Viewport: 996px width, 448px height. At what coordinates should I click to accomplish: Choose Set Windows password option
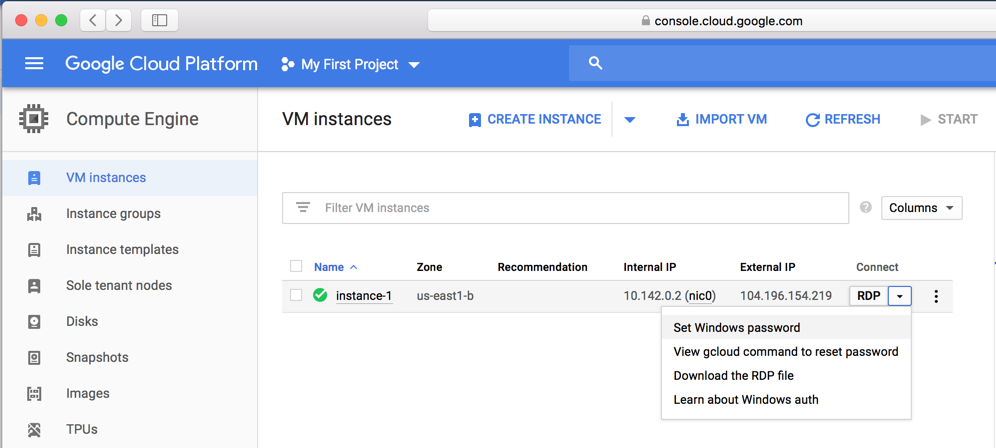[x=737, y=328]
